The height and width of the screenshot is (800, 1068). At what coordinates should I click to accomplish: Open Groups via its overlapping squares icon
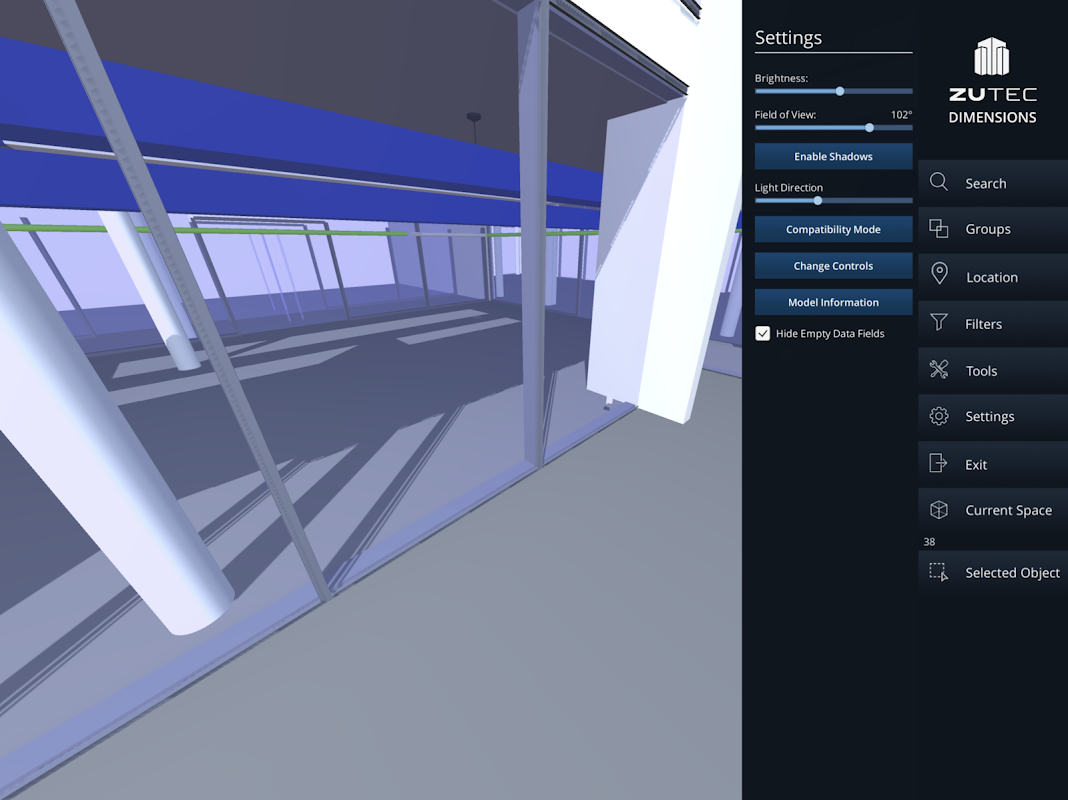click(939, 229)
